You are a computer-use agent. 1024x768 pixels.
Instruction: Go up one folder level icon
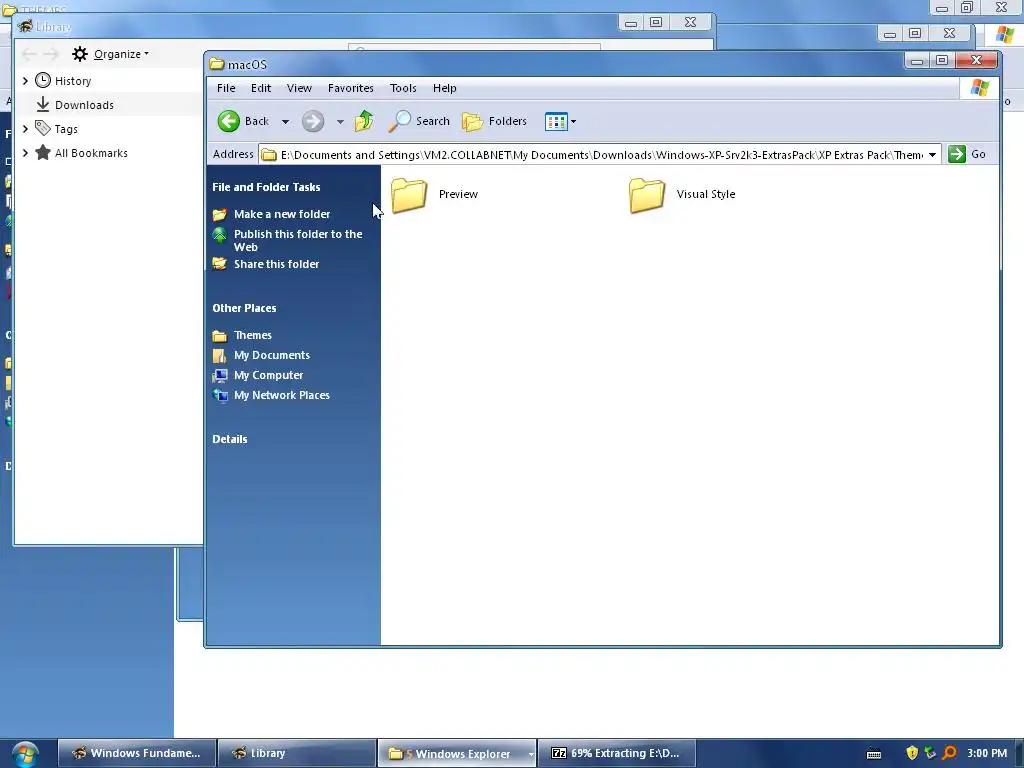point(364,121)
